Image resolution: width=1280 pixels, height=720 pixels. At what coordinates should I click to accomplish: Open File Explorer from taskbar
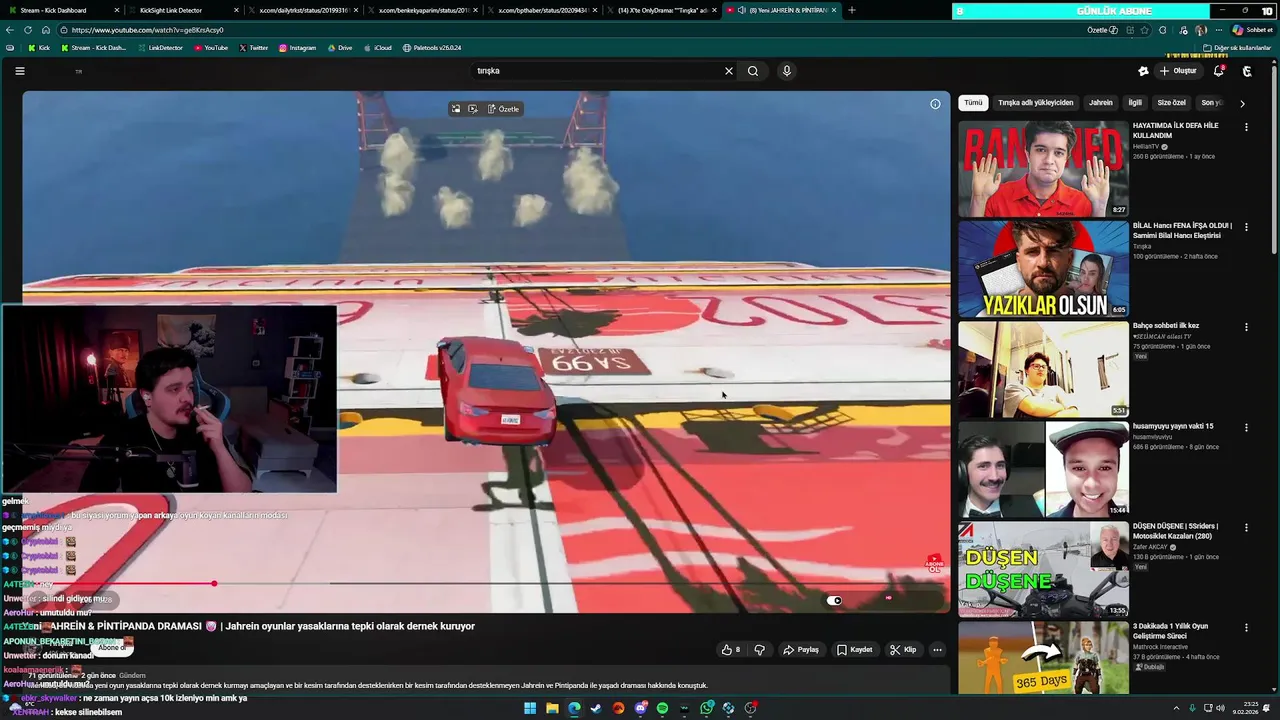[552, 708]
